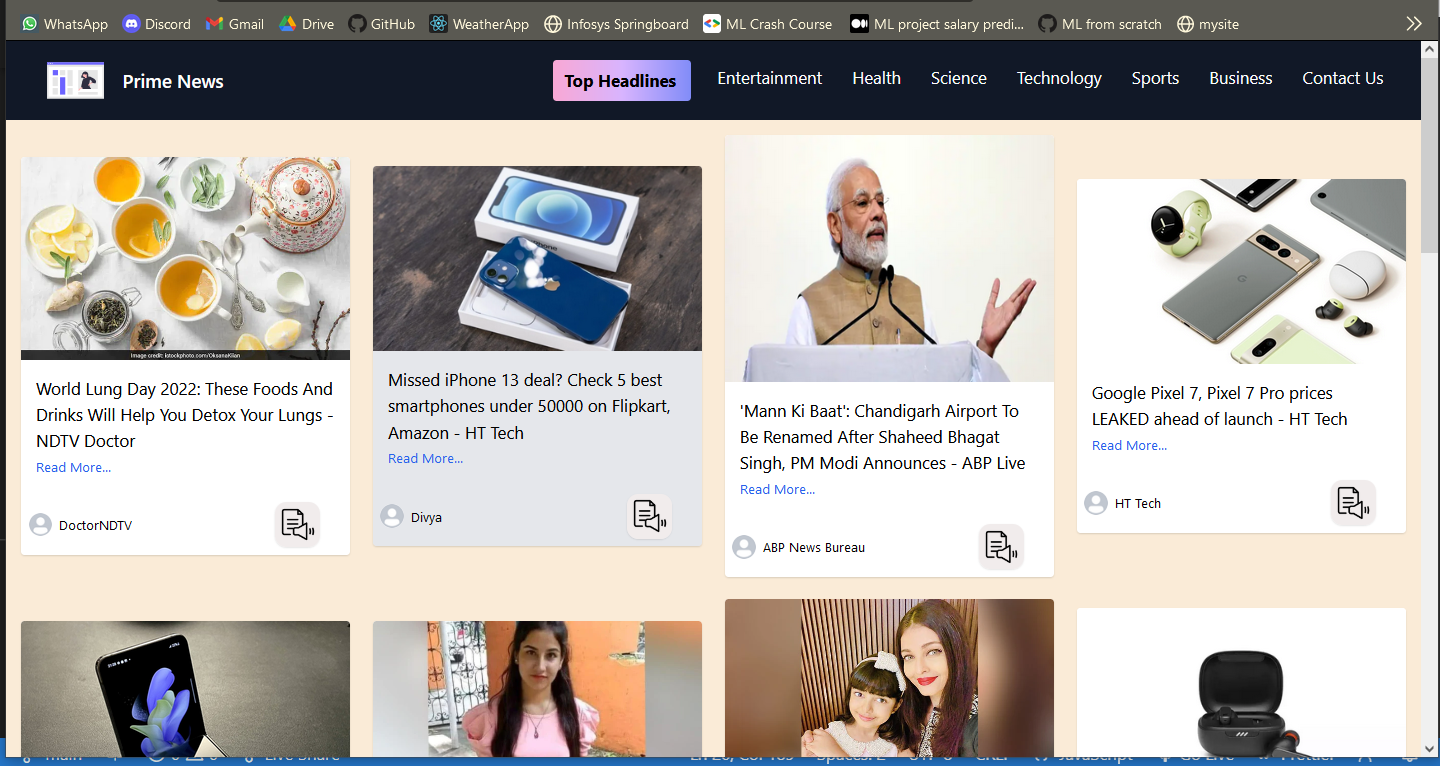This screenshot has width=1440, height=766.
Task: Go to the Technology section
Action: (x=1059, y=78)
